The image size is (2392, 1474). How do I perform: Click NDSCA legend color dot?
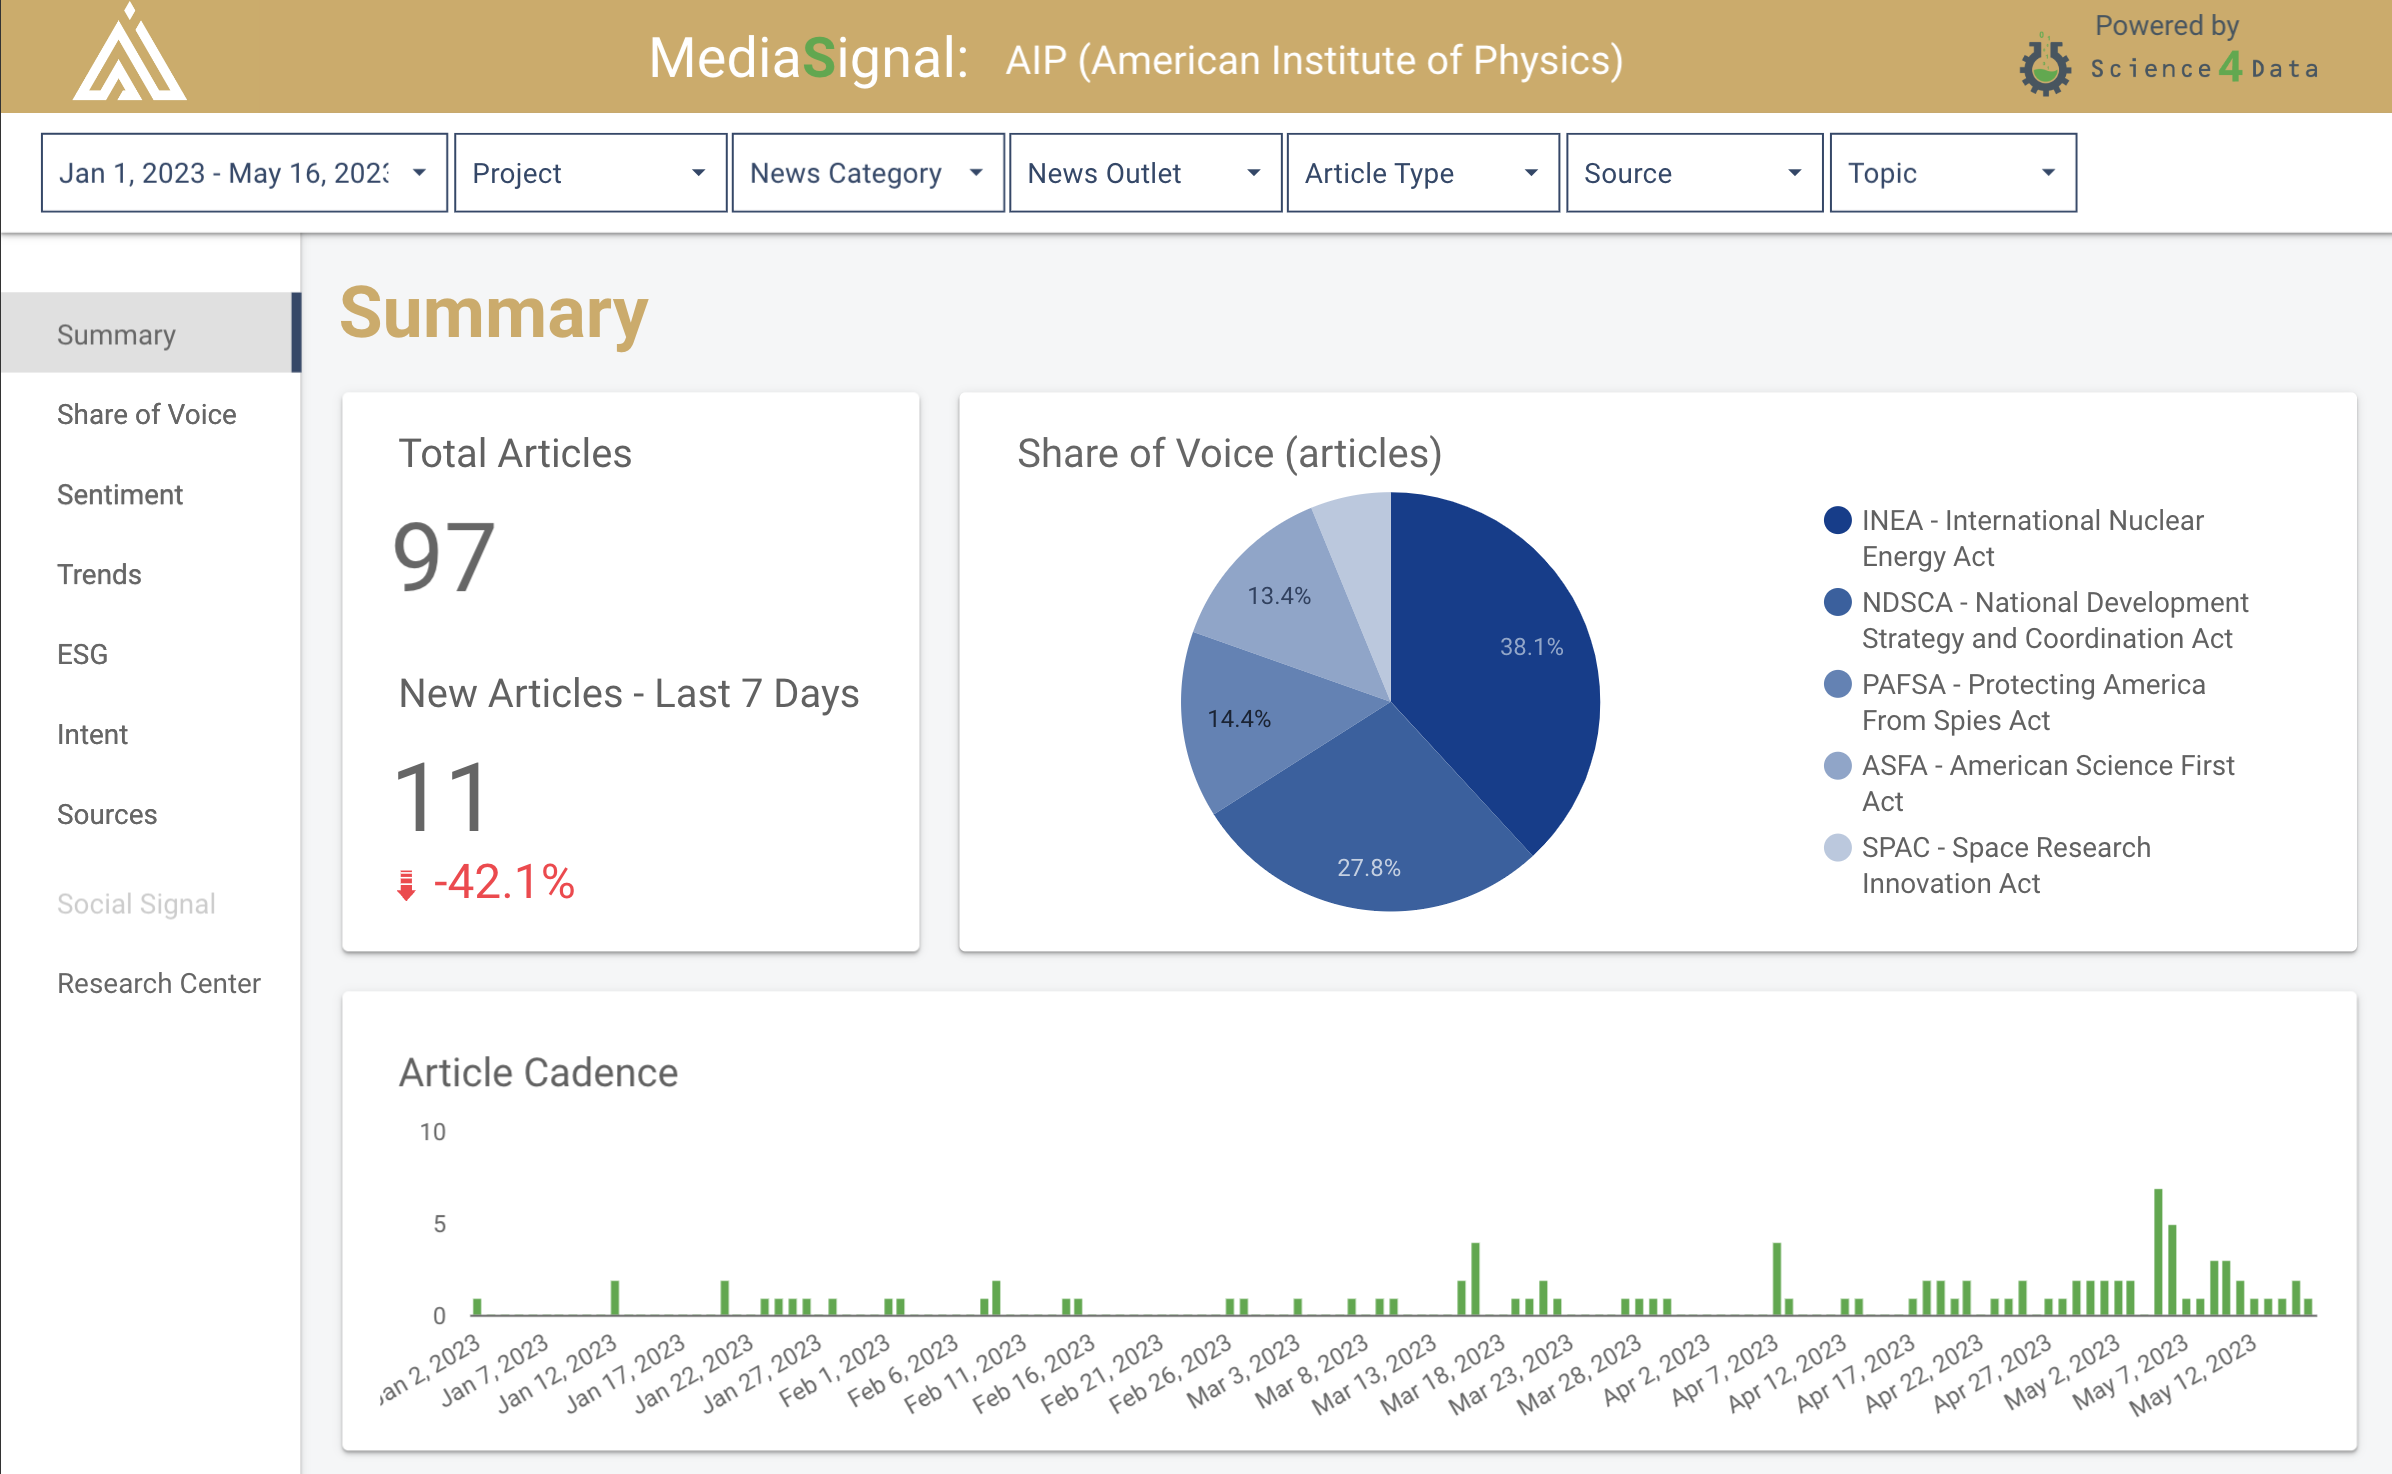pos(1837,602)
